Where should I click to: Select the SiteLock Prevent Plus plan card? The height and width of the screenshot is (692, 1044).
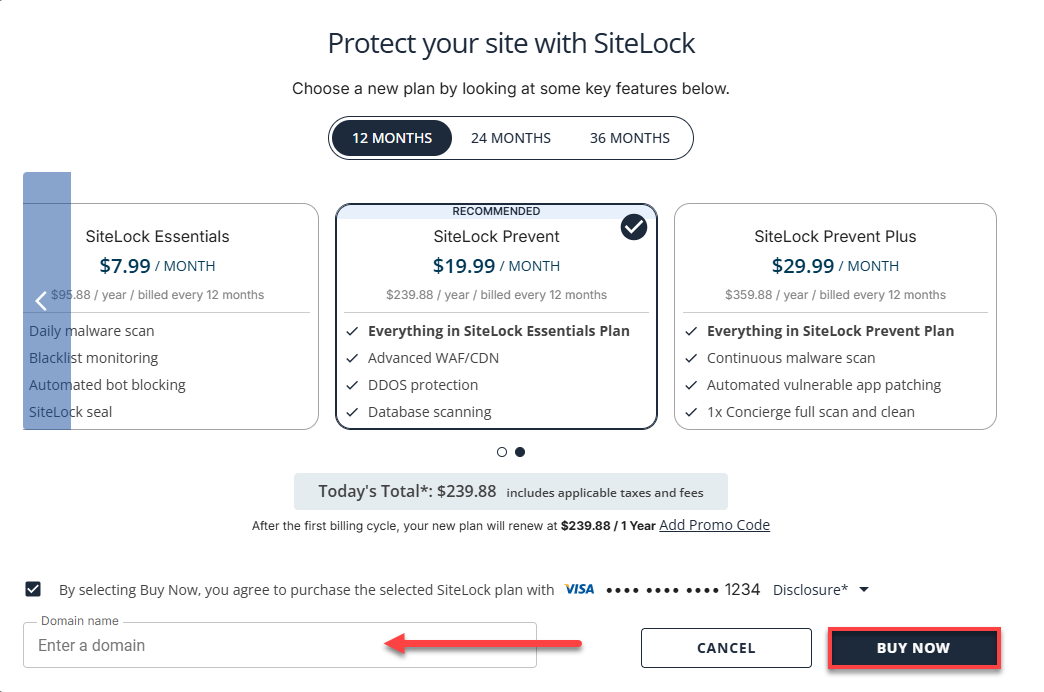pos(836,316)
